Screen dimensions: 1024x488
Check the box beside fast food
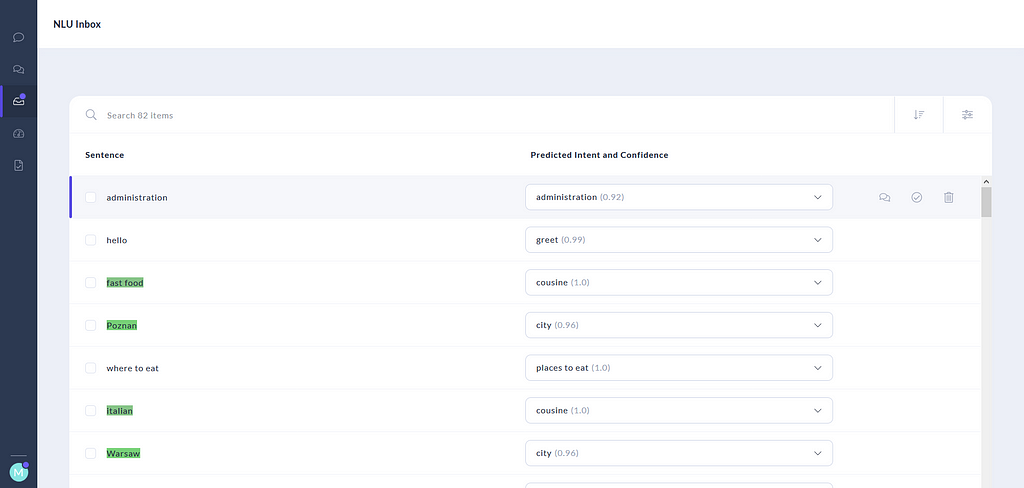91,282
